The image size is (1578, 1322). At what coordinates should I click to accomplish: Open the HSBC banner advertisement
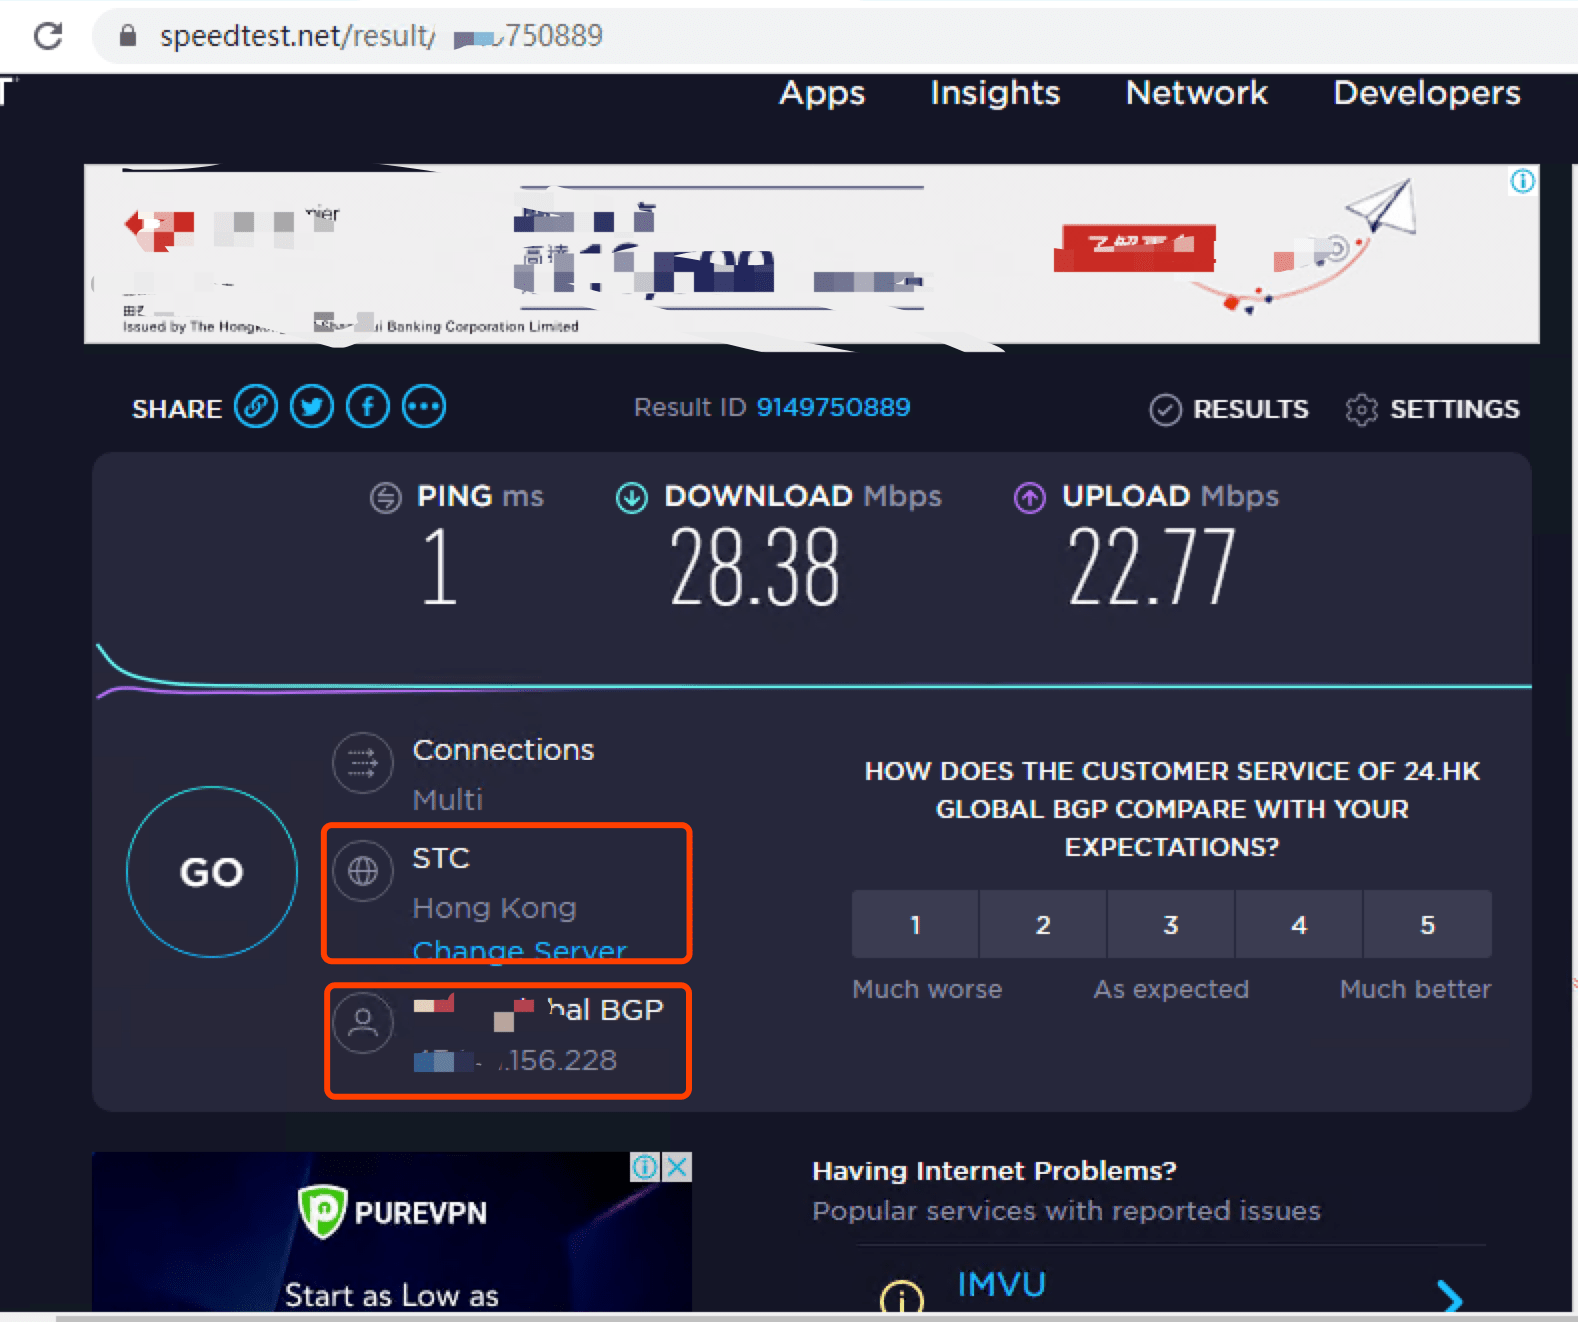(811, 254)
